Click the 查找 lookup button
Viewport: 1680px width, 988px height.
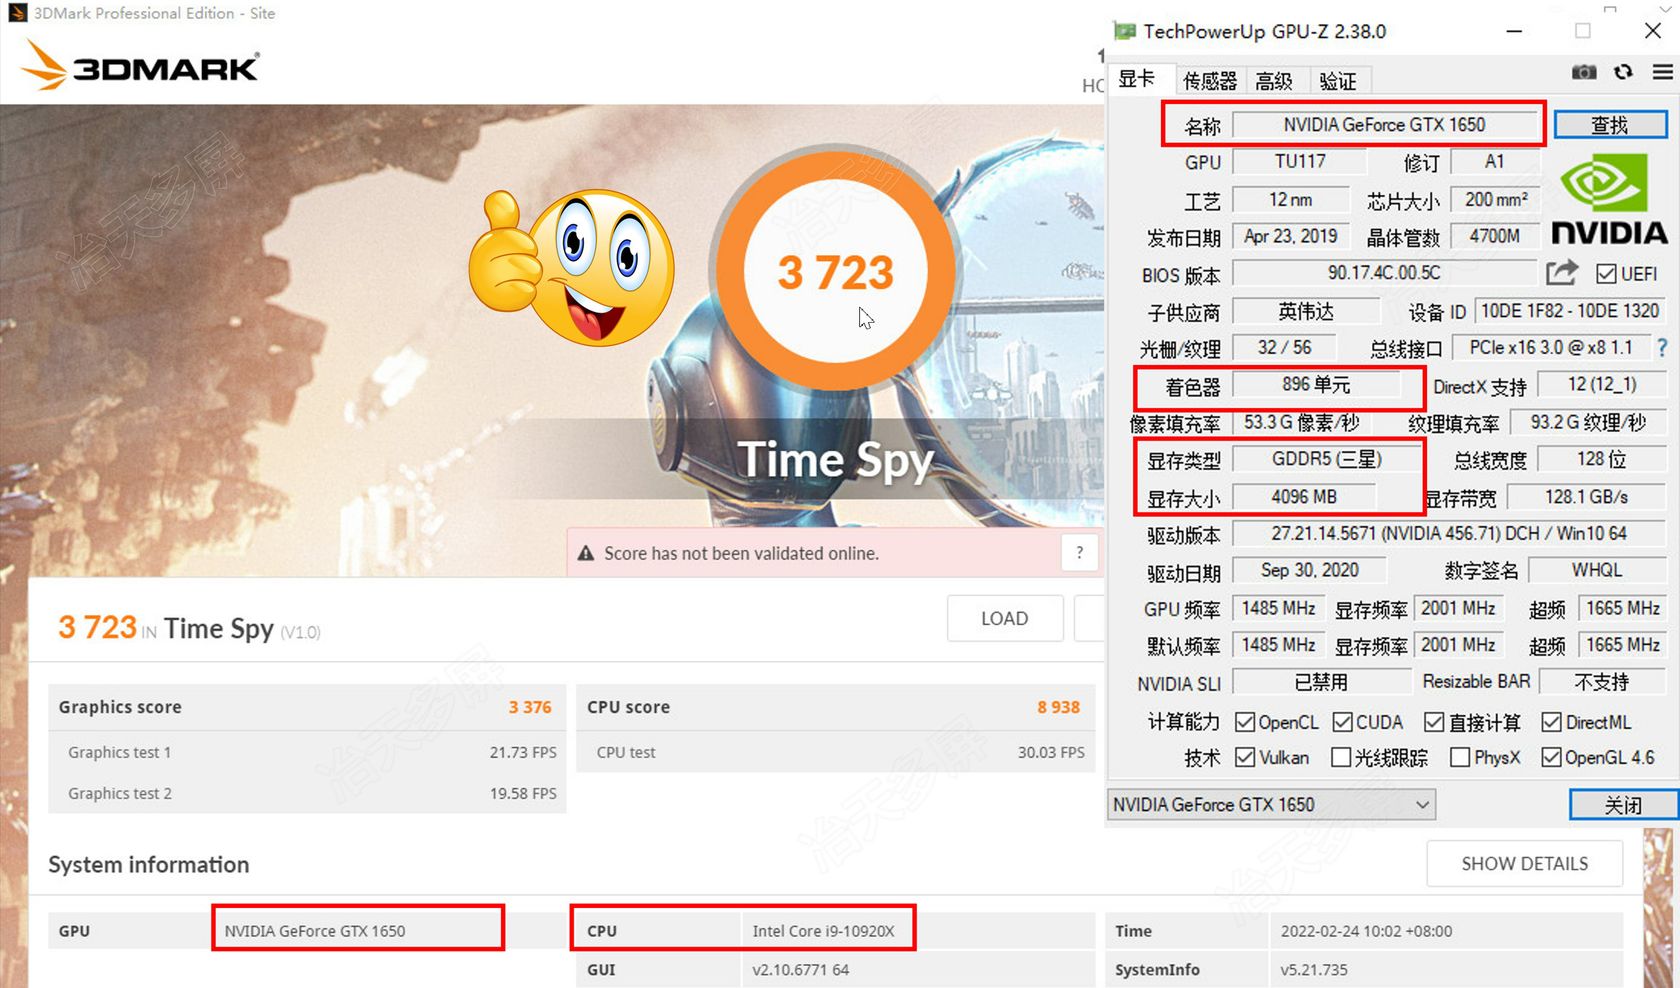[1609, 125]
